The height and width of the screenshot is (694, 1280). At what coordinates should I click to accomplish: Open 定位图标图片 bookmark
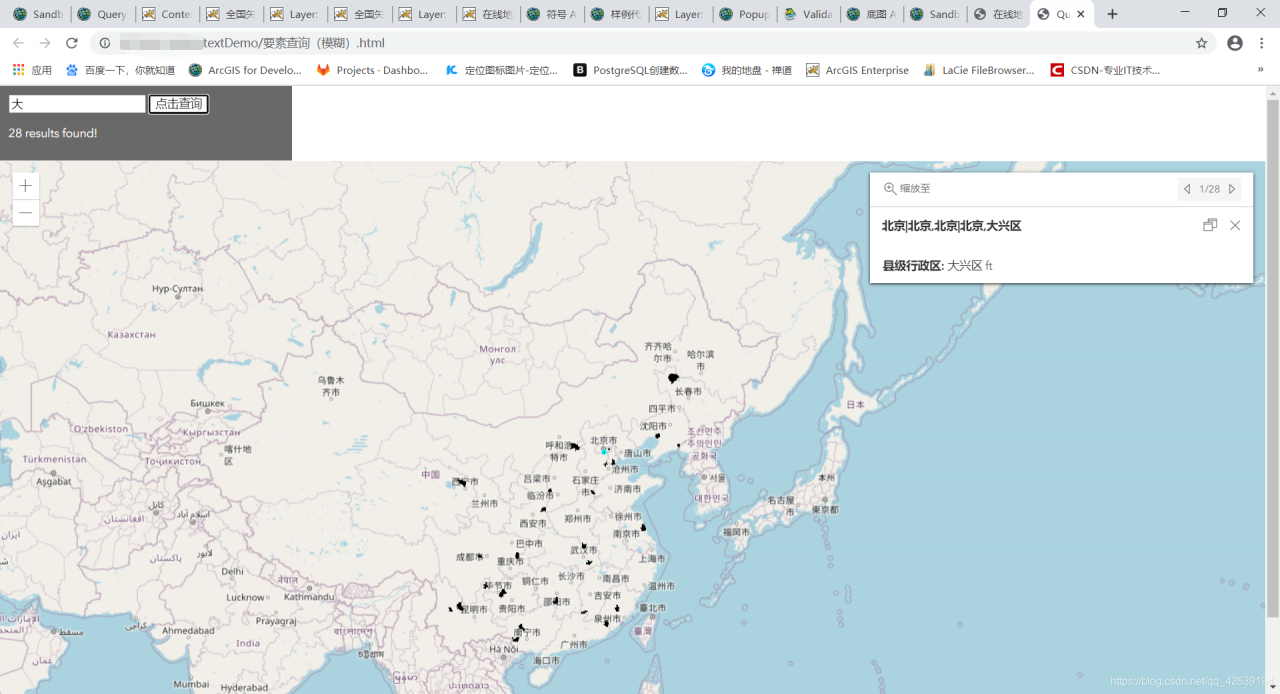501,70
